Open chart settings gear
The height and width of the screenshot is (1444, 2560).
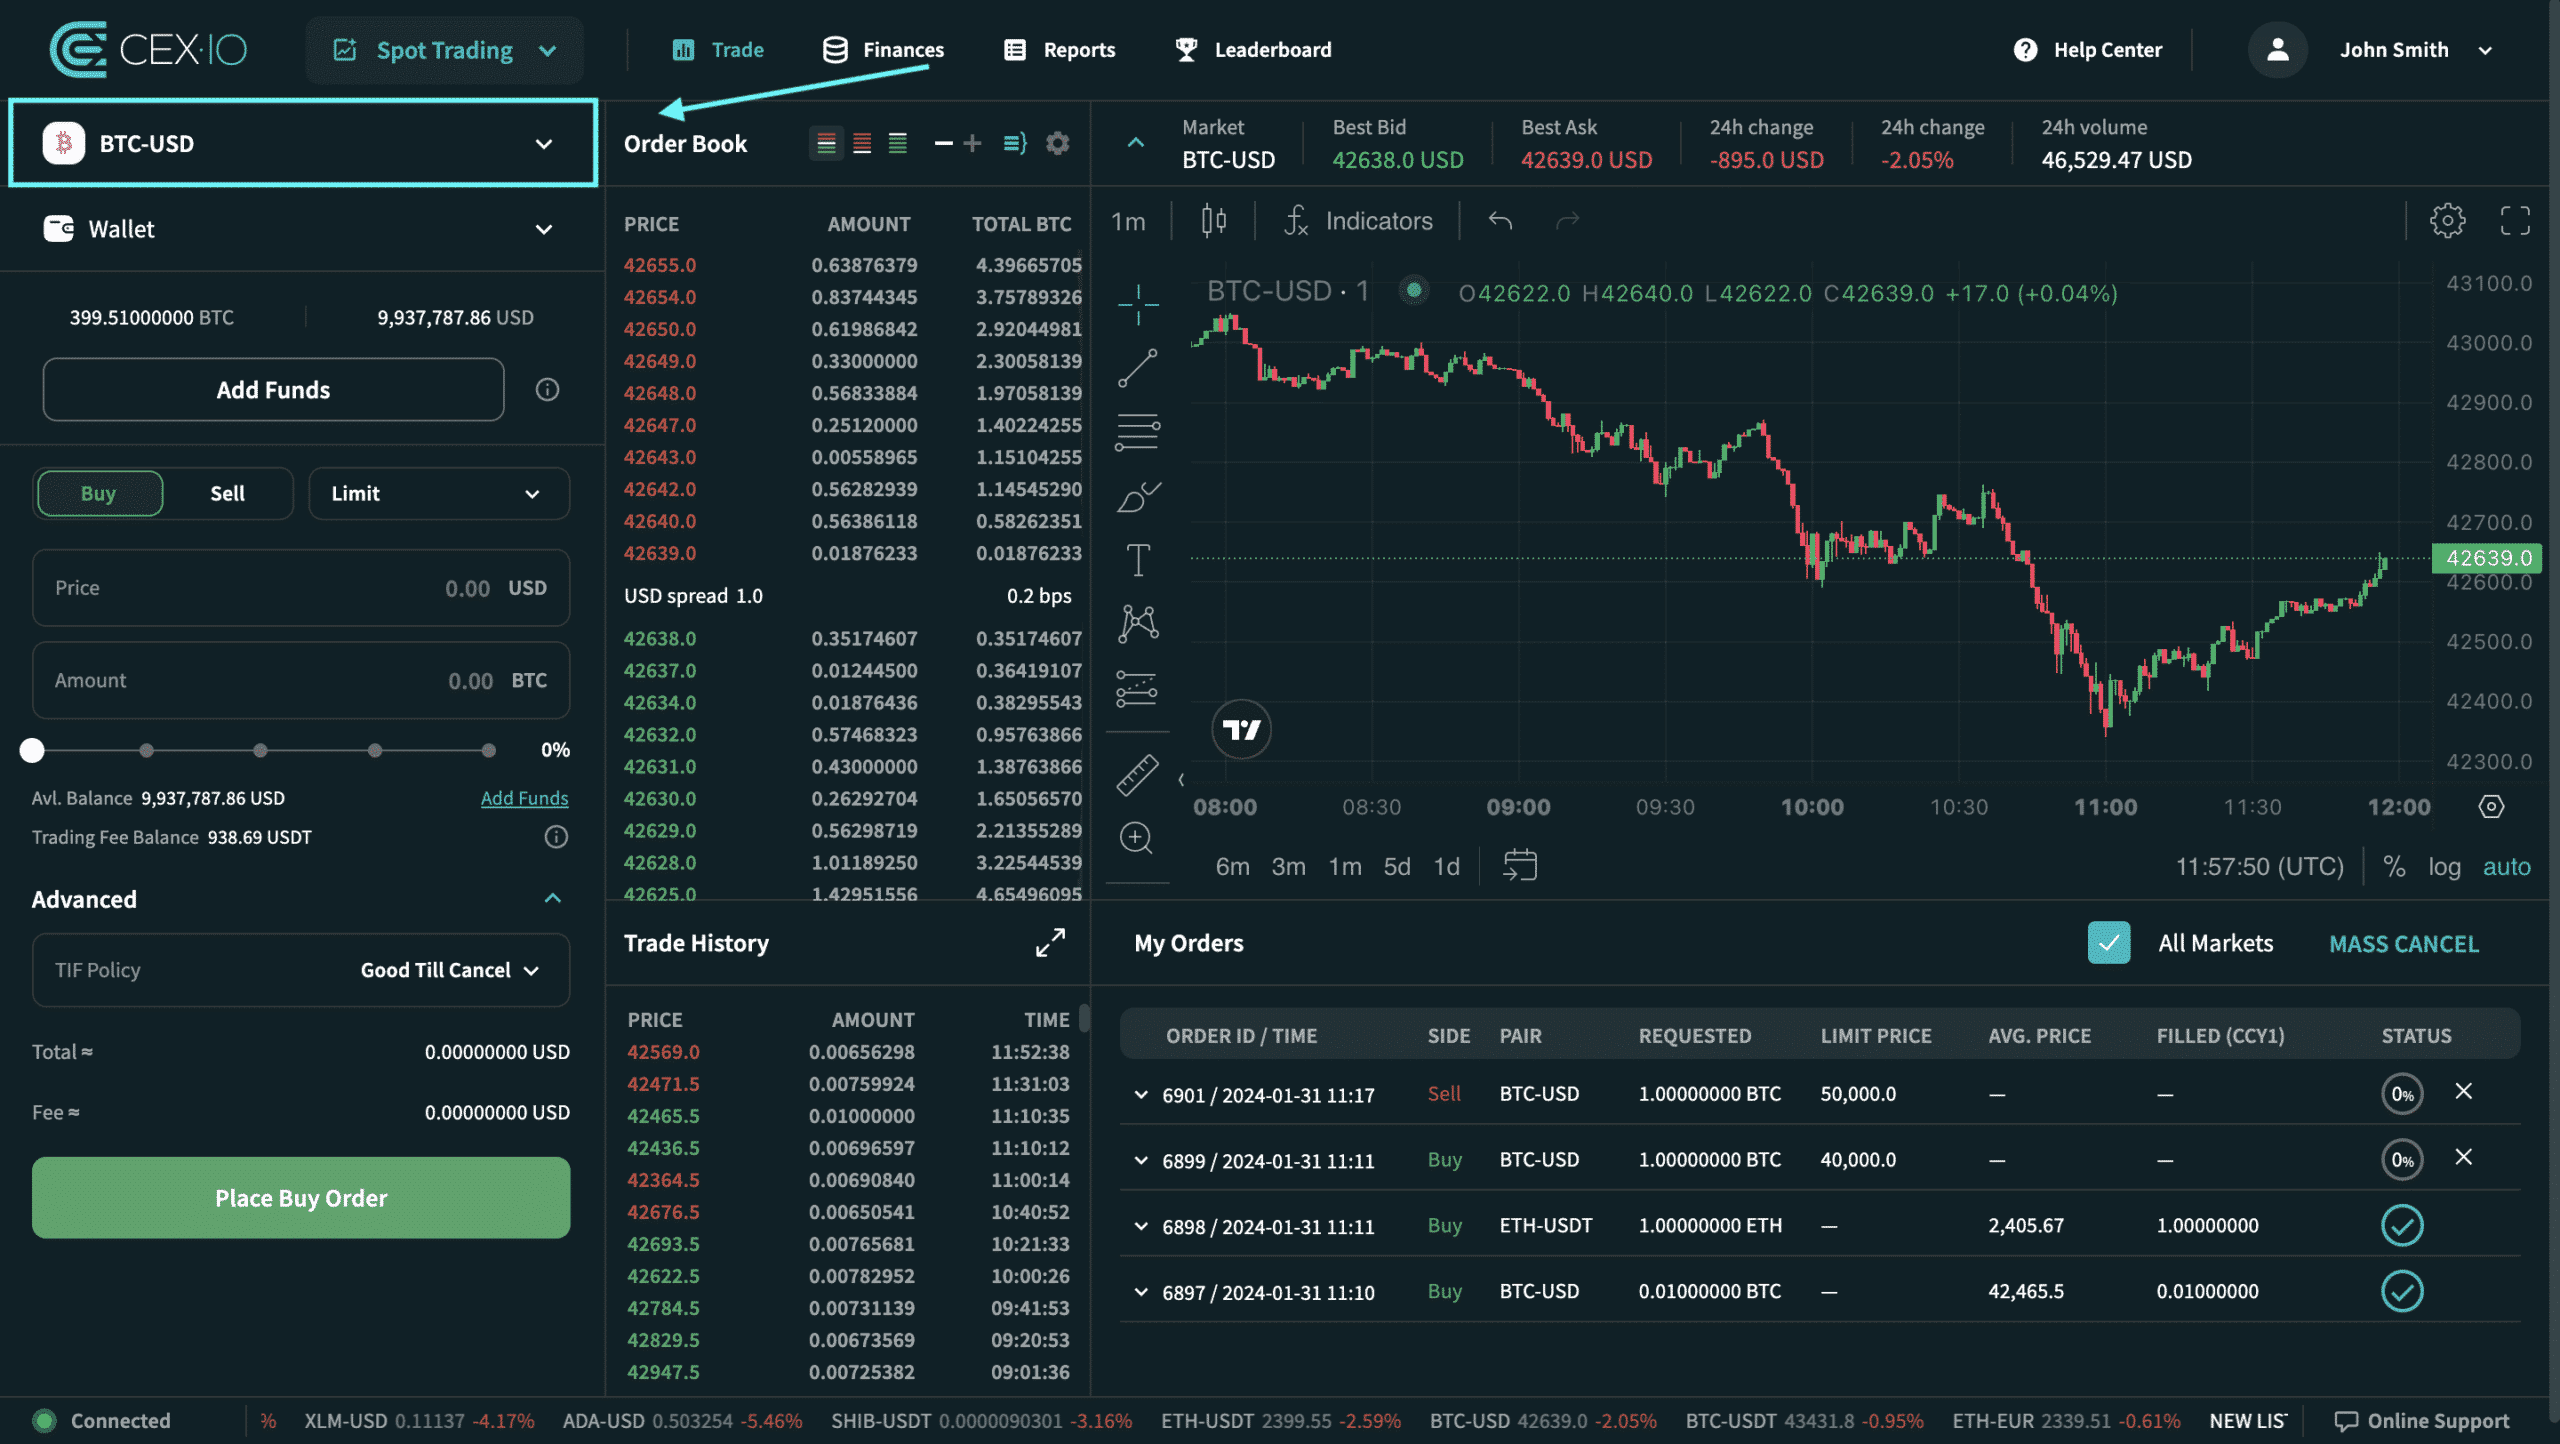(x=2447, y=221)
